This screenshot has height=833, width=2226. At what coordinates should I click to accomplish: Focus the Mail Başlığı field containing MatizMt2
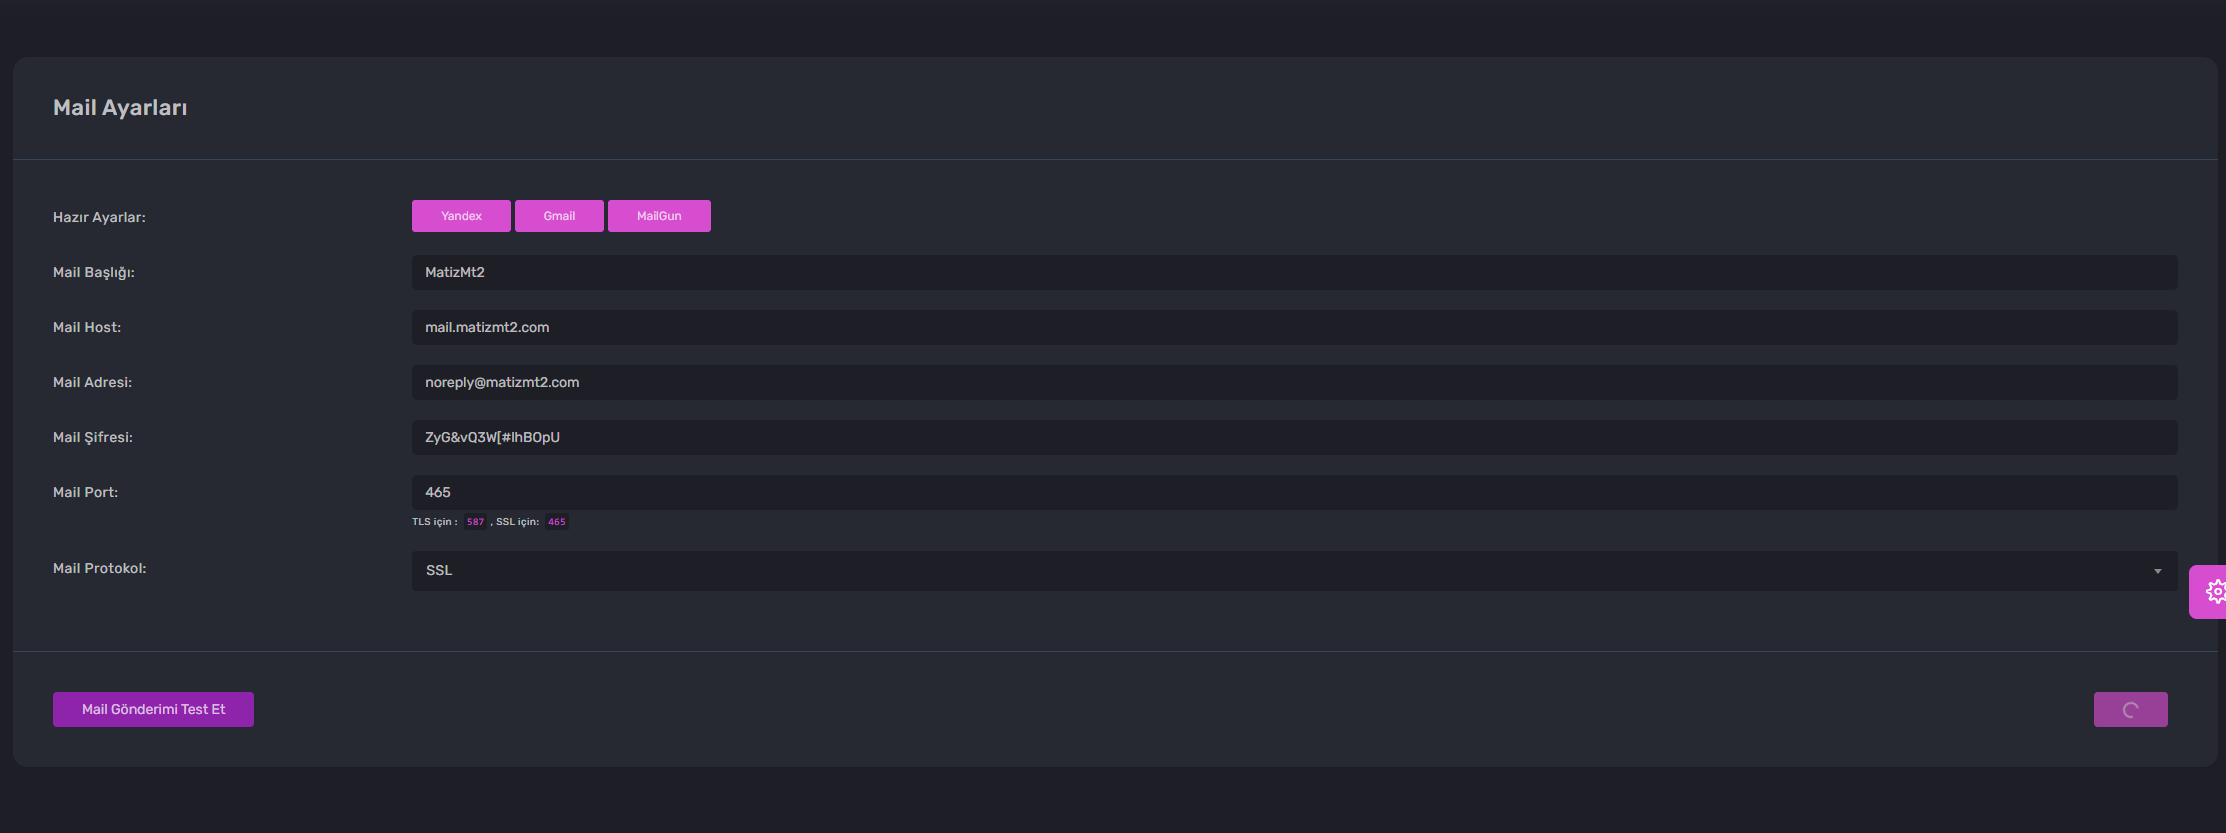pyautogui.click(x=1294, y=273)
